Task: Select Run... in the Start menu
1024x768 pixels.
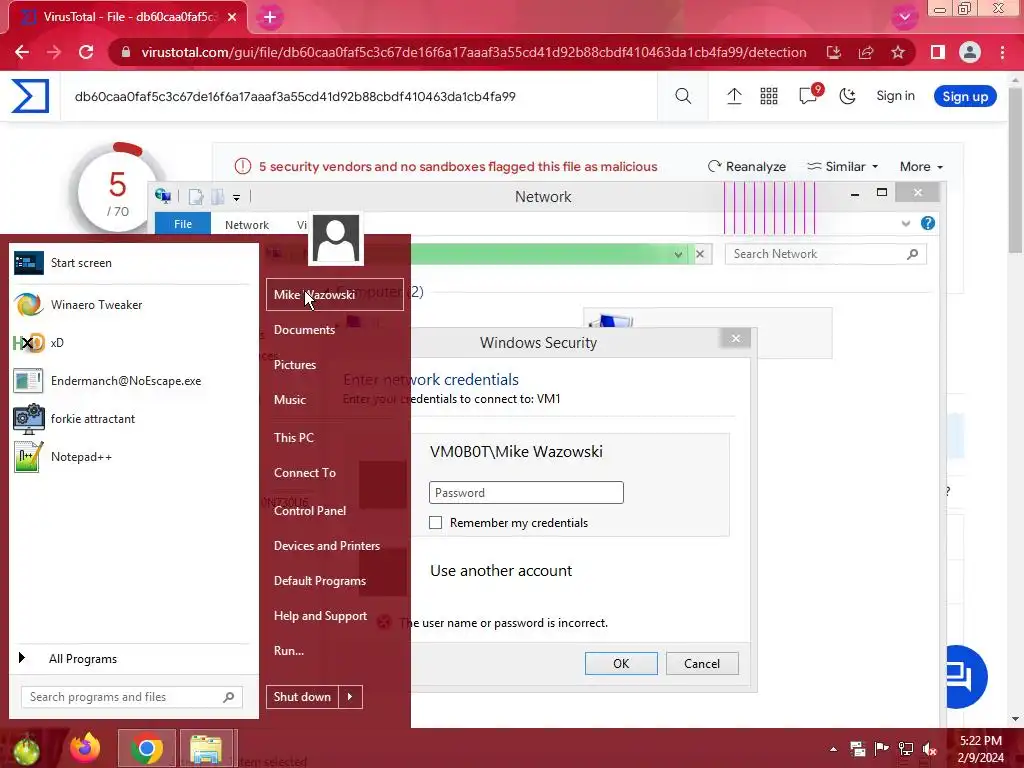Action: tap(289, 651)
